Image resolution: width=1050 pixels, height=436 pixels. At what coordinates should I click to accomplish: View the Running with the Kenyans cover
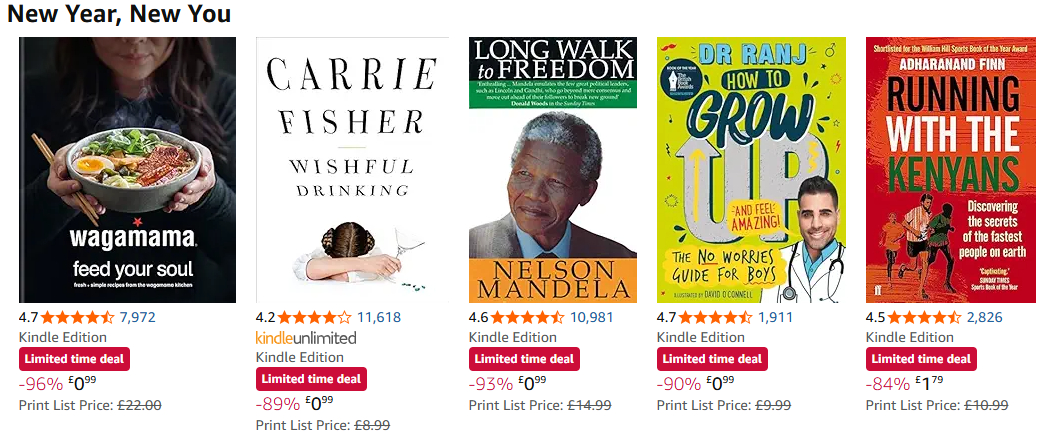click(951, 170)
